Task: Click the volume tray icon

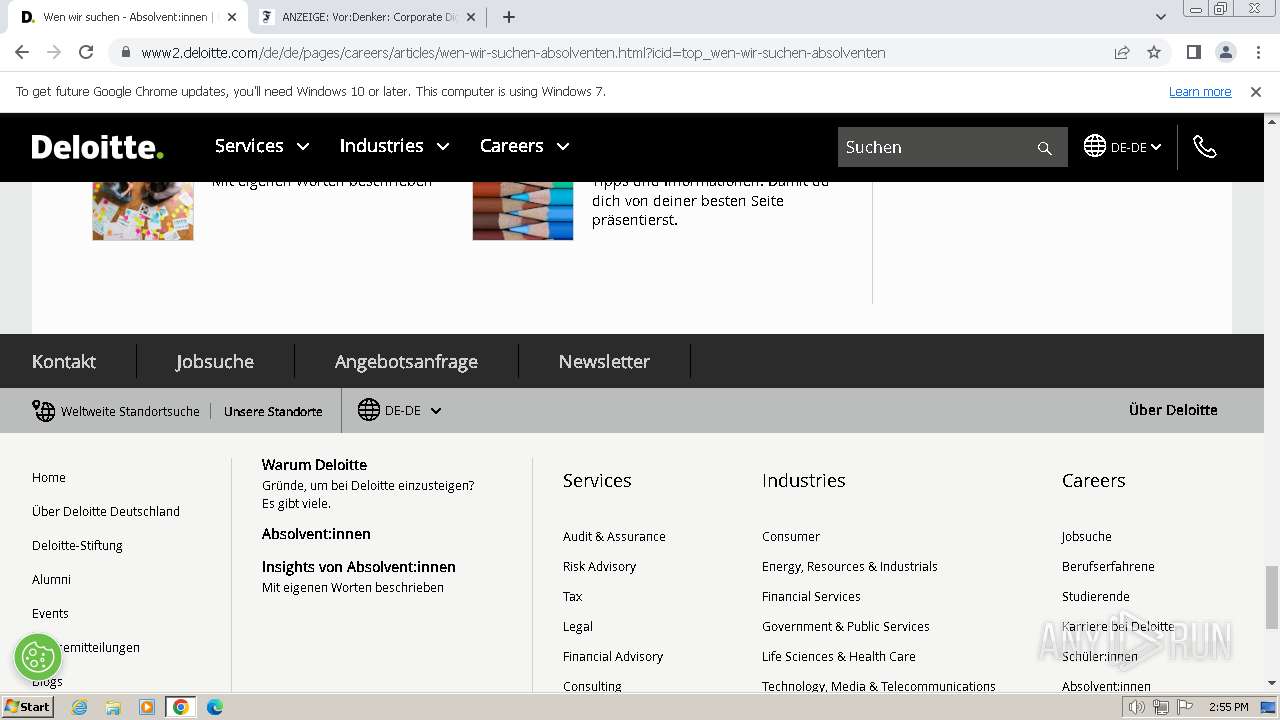Action: (x=1136, y=707)
